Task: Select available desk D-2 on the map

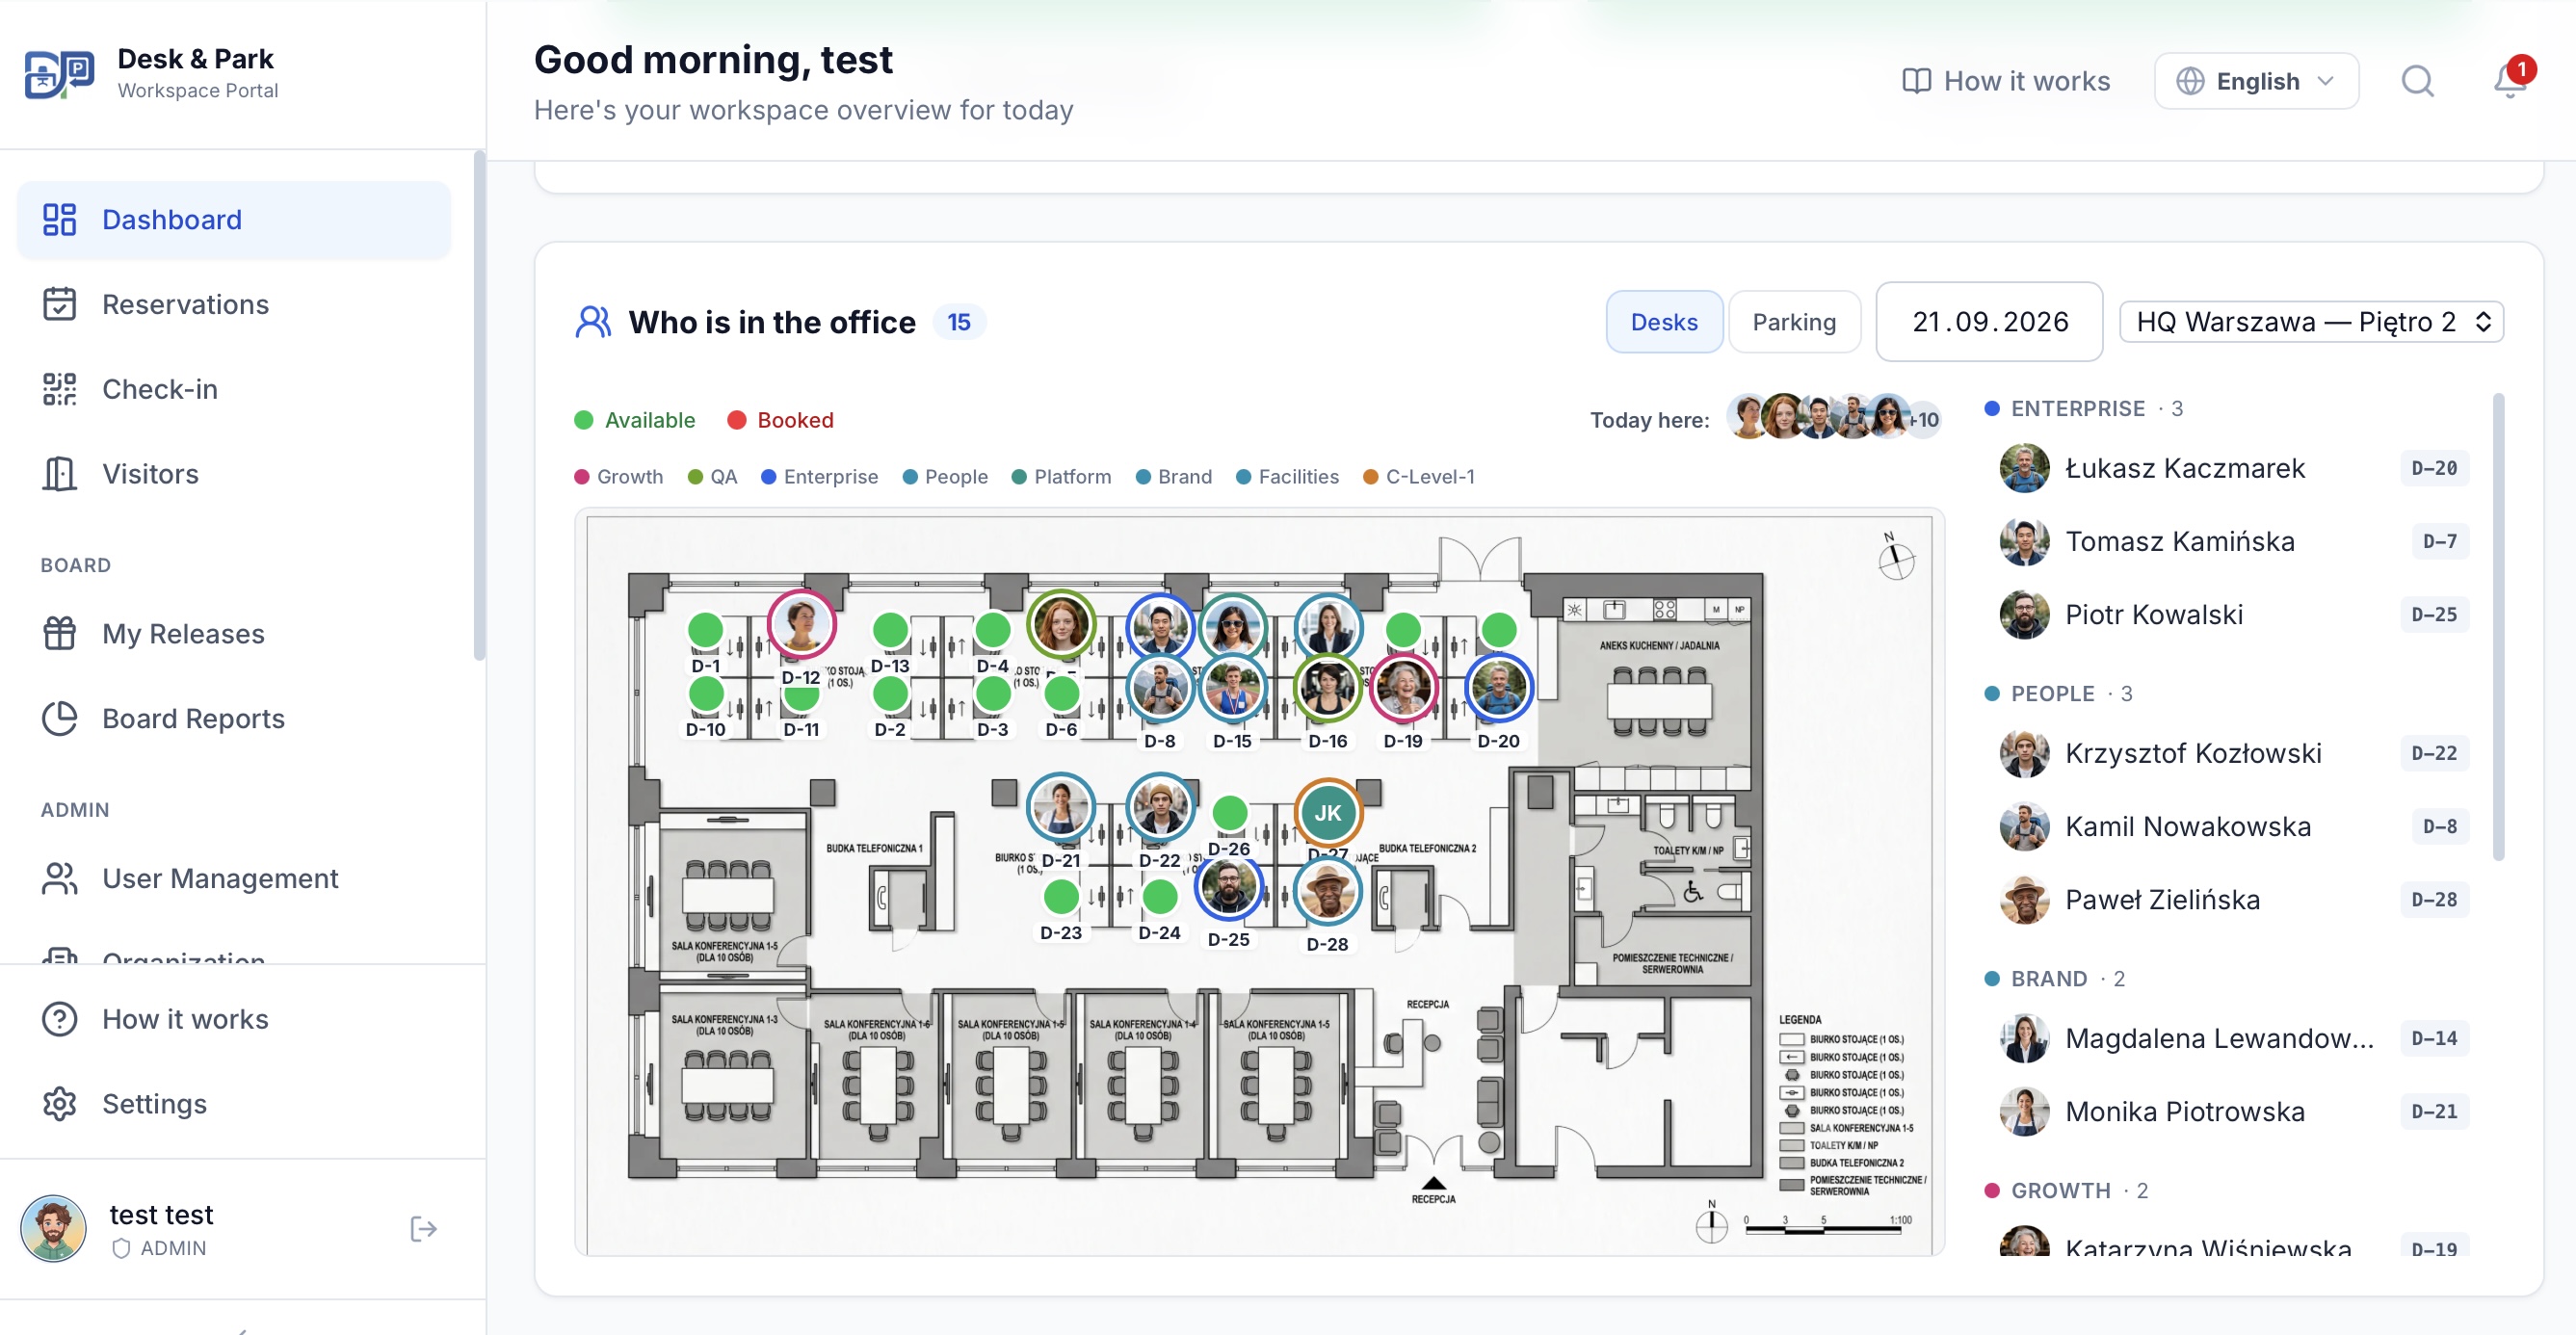Action: coord(890,694)
